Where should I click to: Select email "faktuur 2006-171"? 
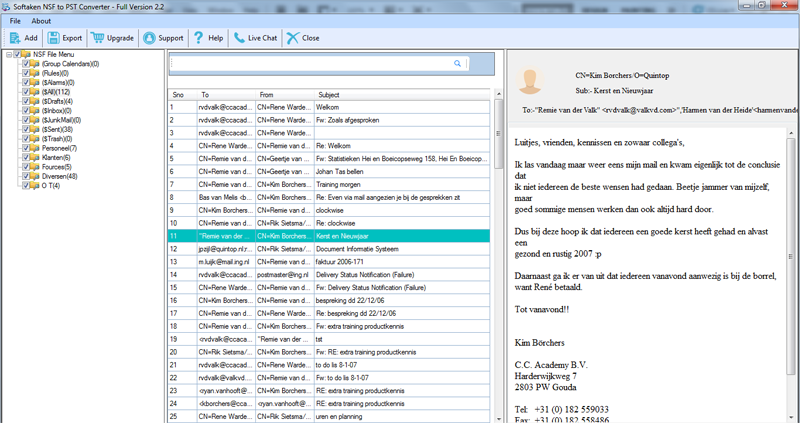pyautogui.click(x=329, y=262)
